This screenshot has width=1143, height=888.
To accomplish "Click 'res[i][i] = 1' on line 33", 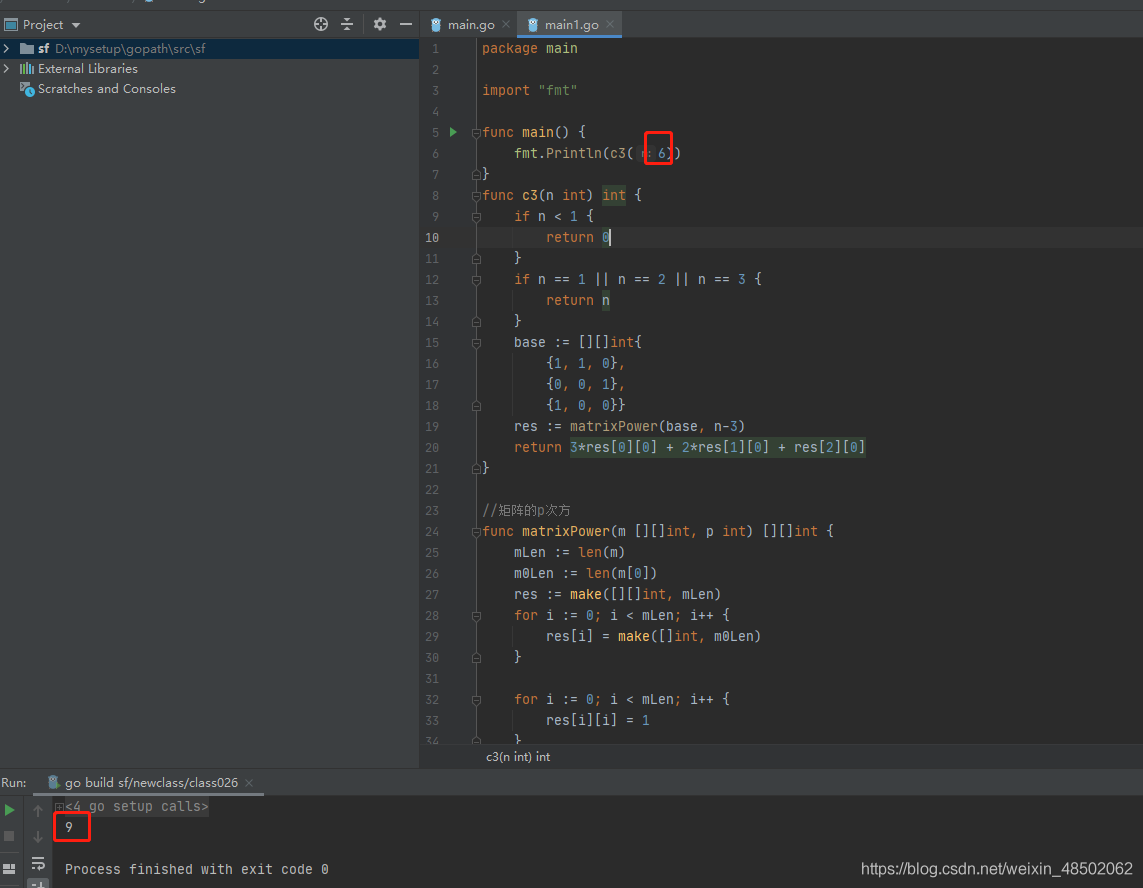I will point(598,720).
